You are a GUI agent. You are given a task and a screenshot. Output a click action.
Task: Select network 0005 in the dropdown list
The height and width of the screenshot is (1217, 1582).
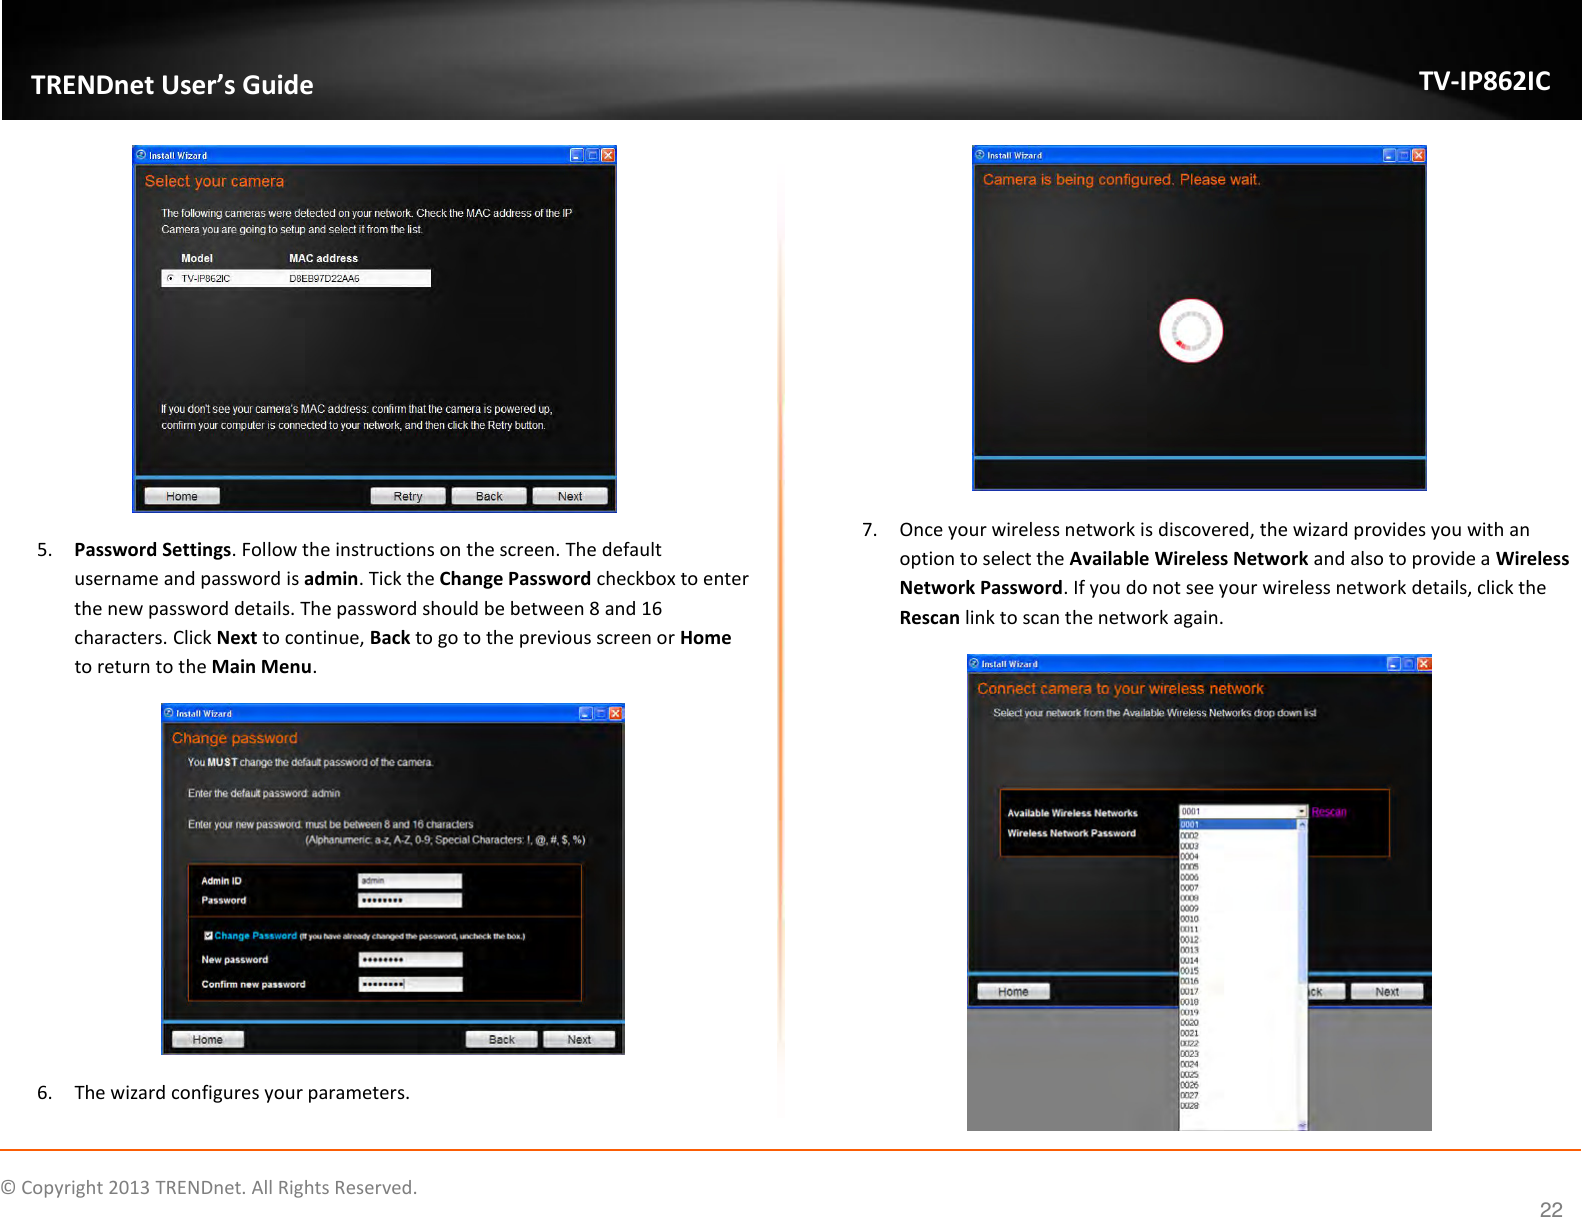[x=1238, y=867]
